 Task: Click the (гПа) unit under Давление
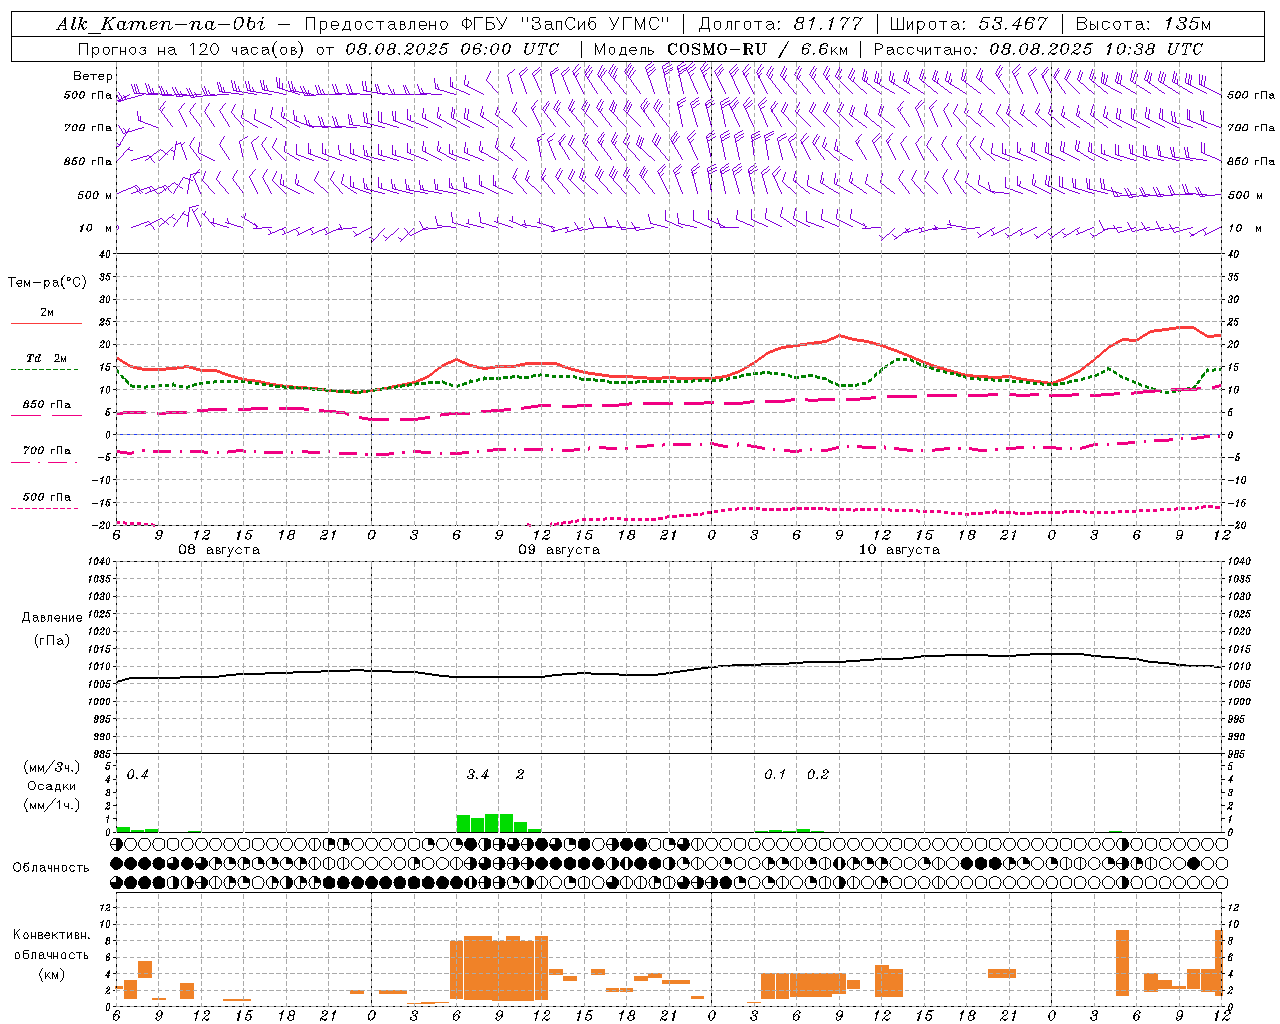tap(52, 640)
